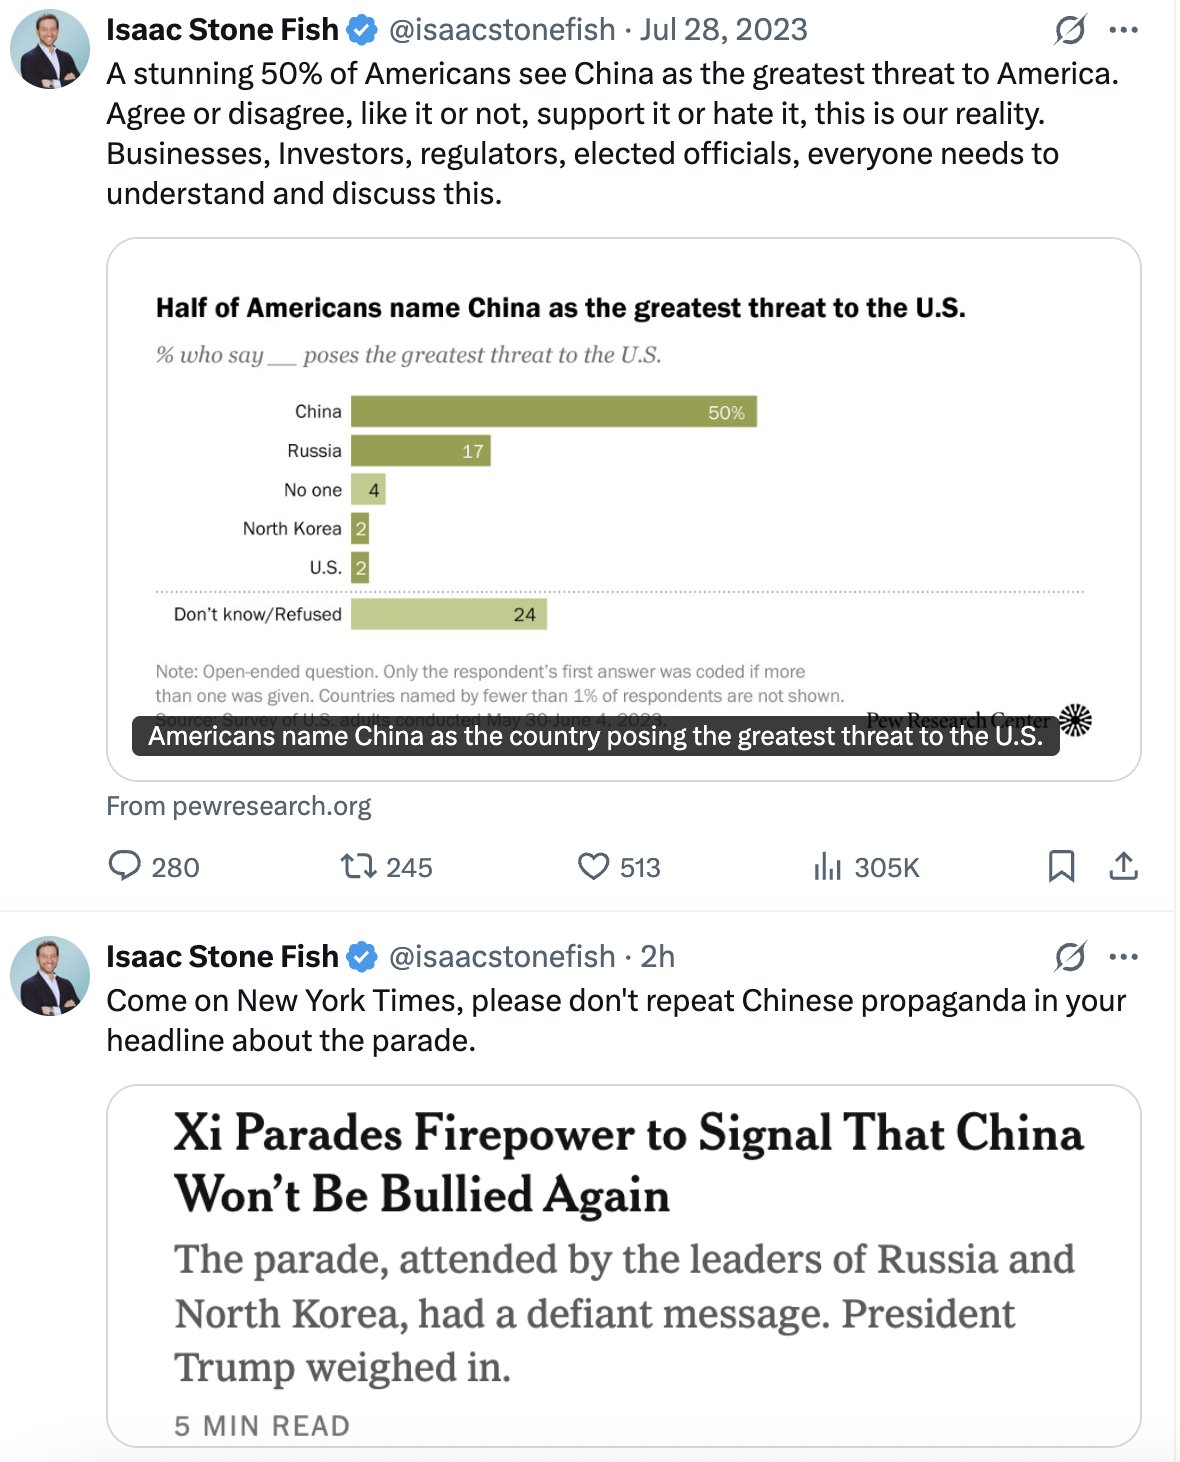1180x1462 pixels.
Task: Open Isaac Stone Fish profile from first tweet name
Action: point(222,30)
